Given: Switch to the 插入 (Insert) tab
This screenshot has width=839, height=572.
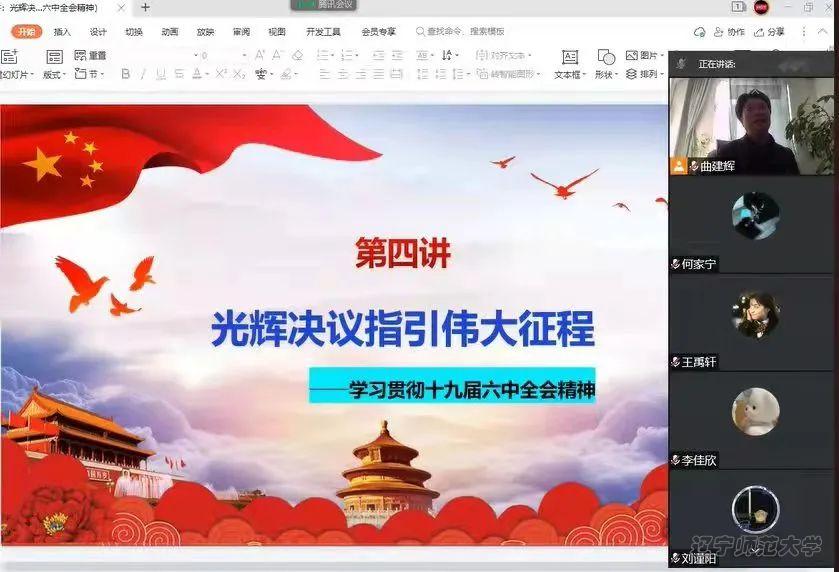Looking at the screenshot, I should (x=62, y=32).
